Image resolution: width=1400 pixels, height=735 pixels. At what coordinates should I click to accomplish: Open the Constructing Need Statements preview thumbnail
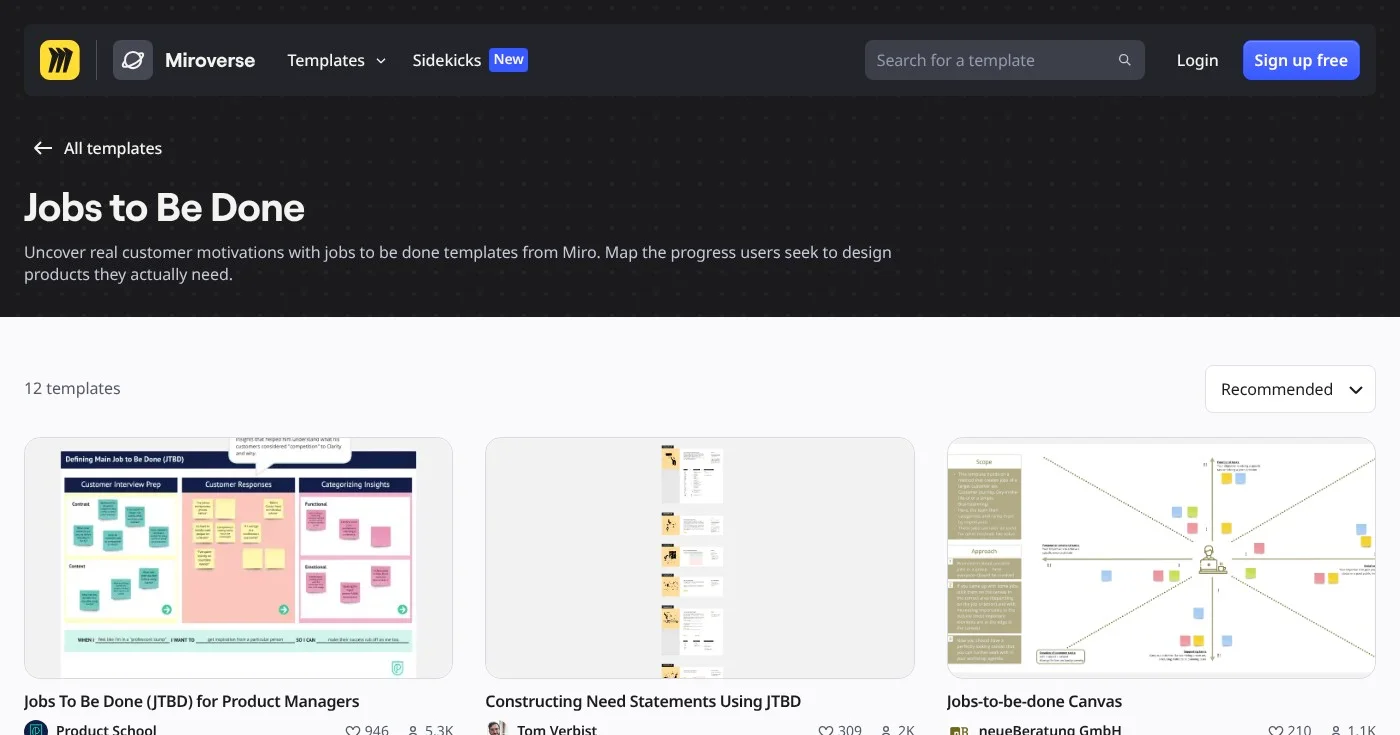[x=700, y=558]
